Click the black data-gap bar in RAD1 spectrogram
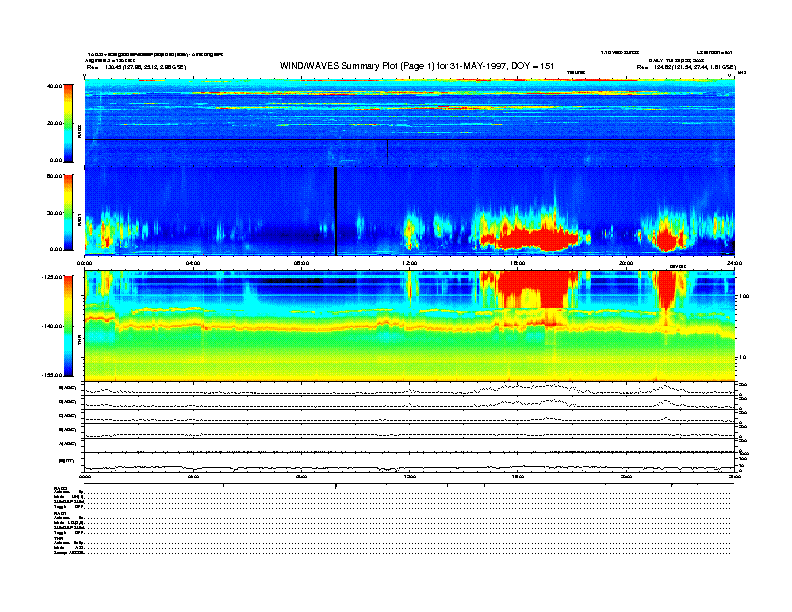792x612 pixels. click(335, 211)
